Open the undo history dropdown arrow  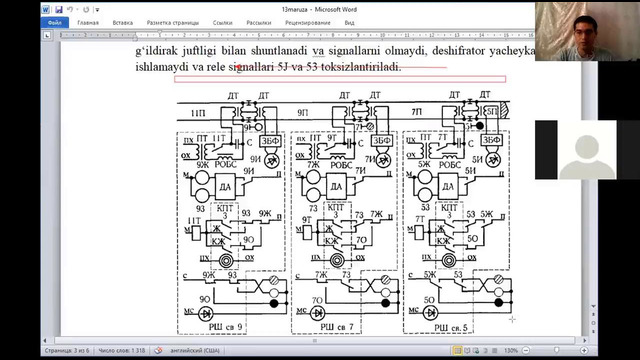pyautogui.click(x=77, y=9)
